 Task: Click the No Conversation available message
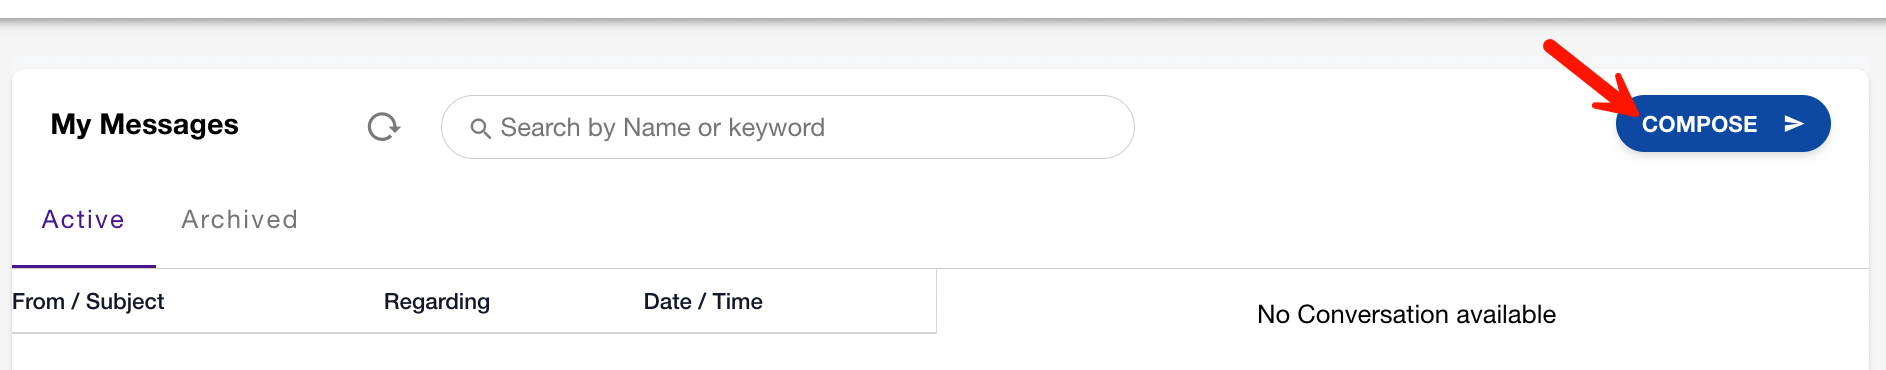1406,314
